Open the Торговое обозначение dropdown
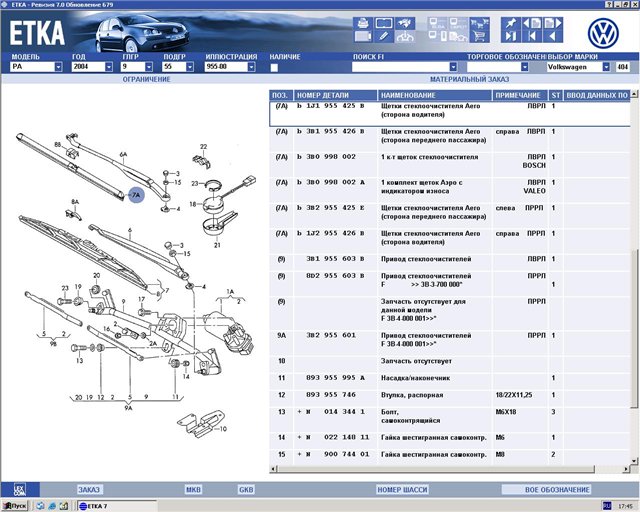This screenshot has height=512, width=640. [x=524, y=67]
